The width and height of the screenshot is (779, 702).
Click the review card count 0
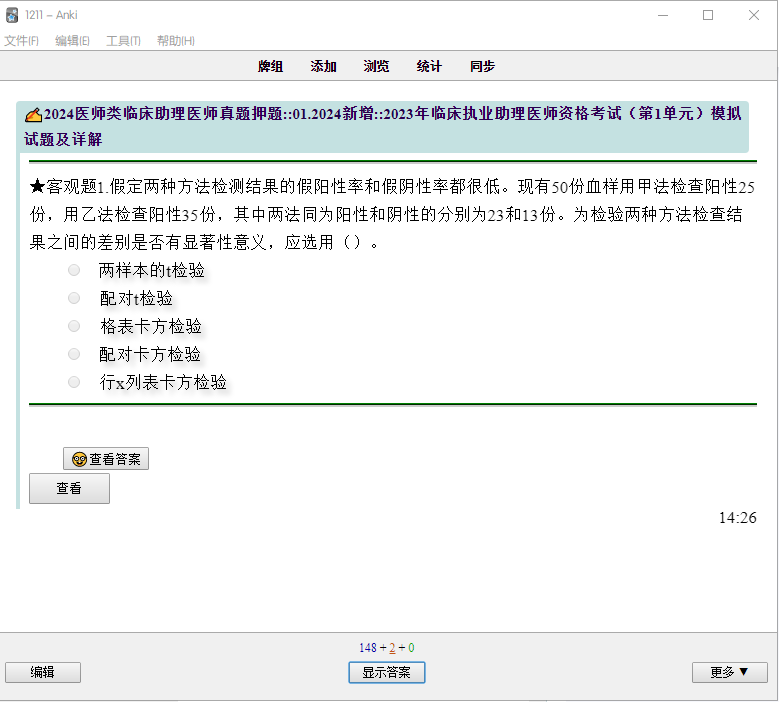pos(411,647)
